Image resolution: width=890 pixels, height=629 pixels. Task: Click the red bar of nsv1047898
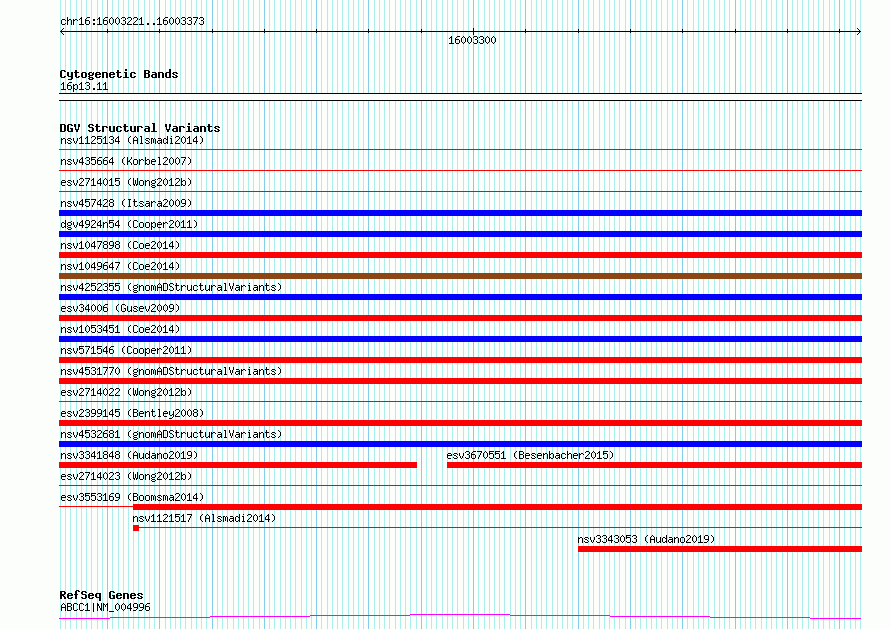coord(460,255)
